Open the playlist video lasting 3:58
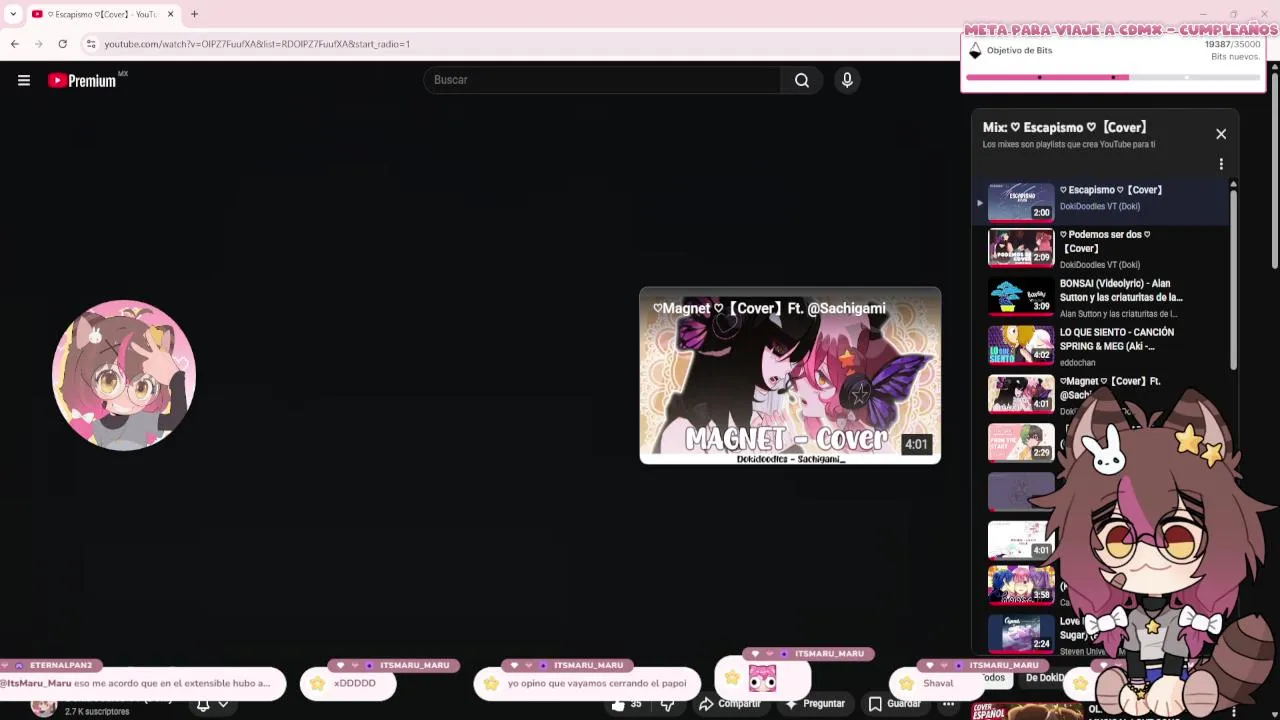Screen dimensions: 1280x720 [x=1021, y=585]
